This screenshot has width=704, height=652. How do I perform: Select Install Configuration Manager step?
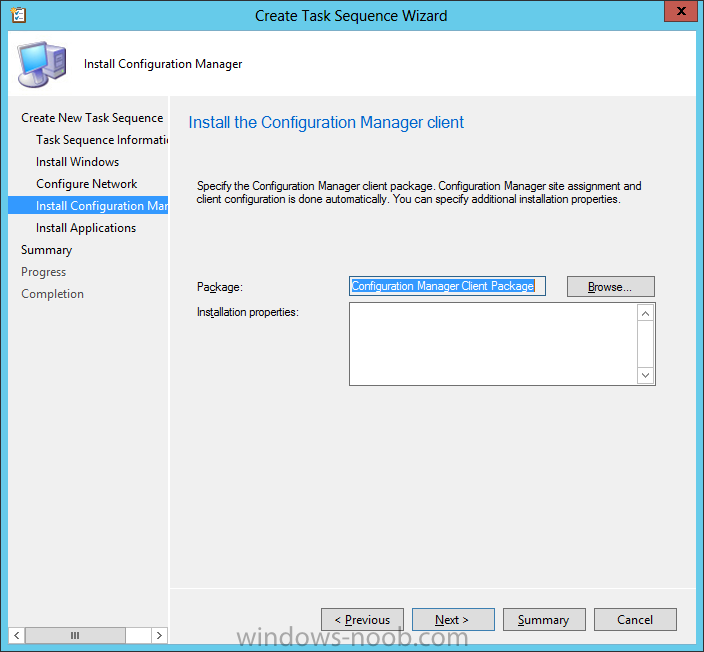[88, 205]
